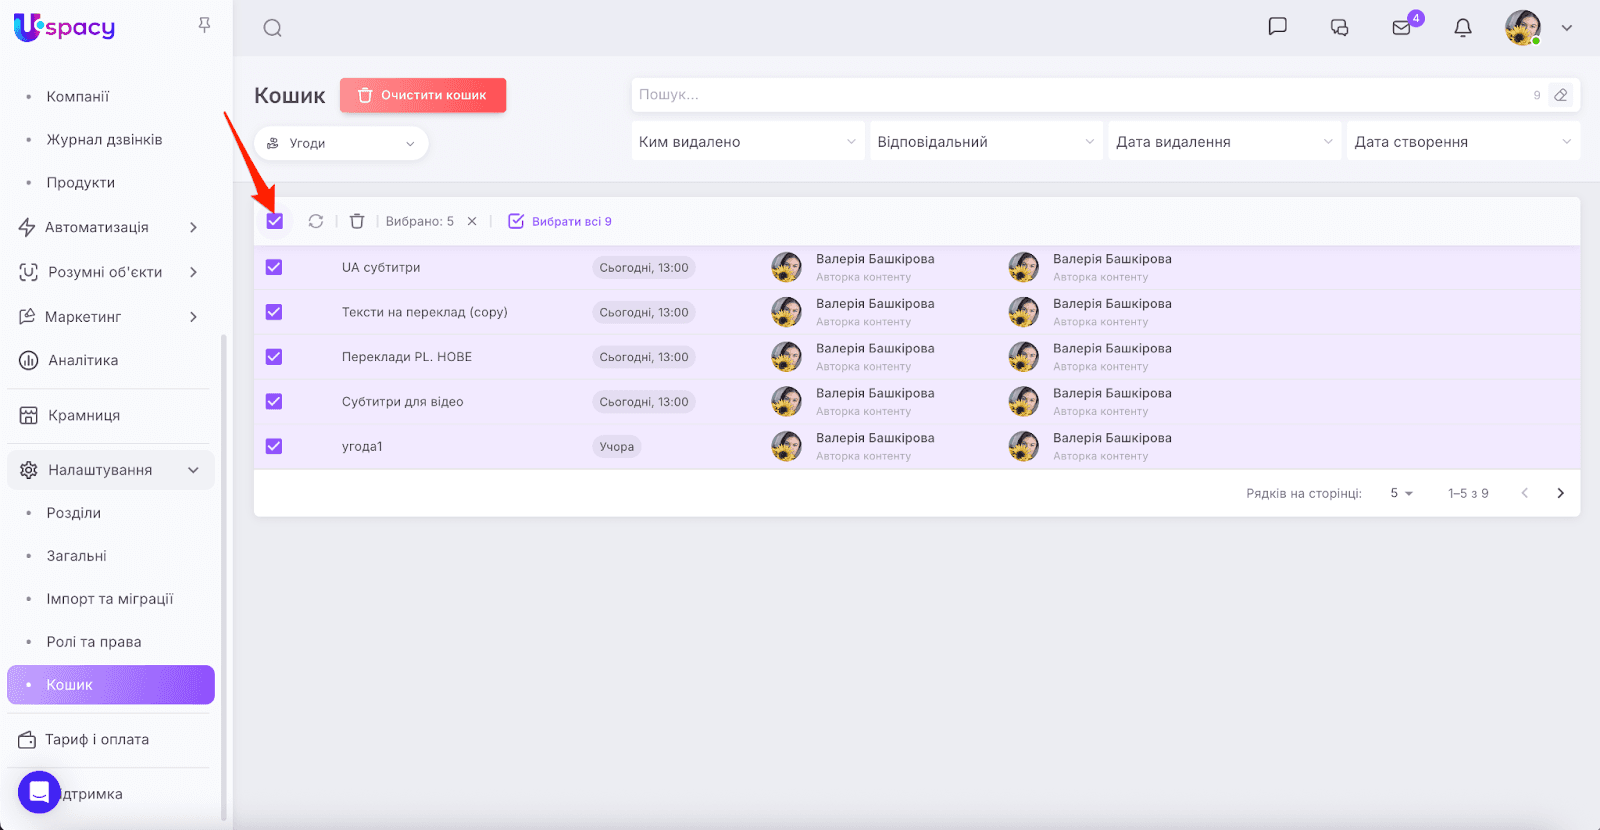Go to Ролі та права settings

click(x=94, y=642)
